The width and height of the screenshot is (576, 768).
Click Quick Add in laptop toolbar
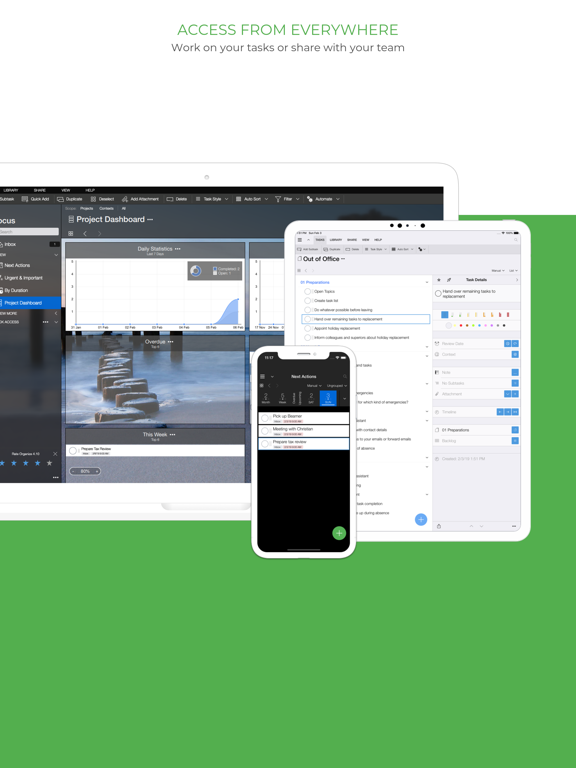click(35, 199)
